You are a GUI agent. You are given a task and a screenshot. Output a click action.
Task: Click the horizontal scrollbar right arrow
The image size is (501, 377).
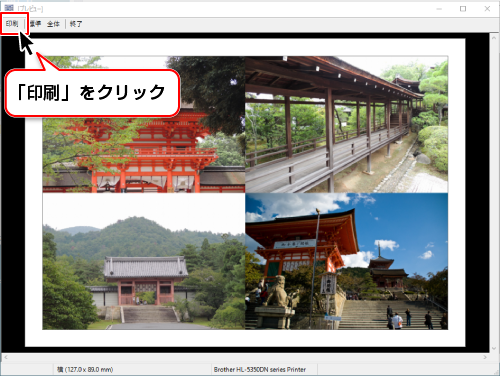[485, 357]
